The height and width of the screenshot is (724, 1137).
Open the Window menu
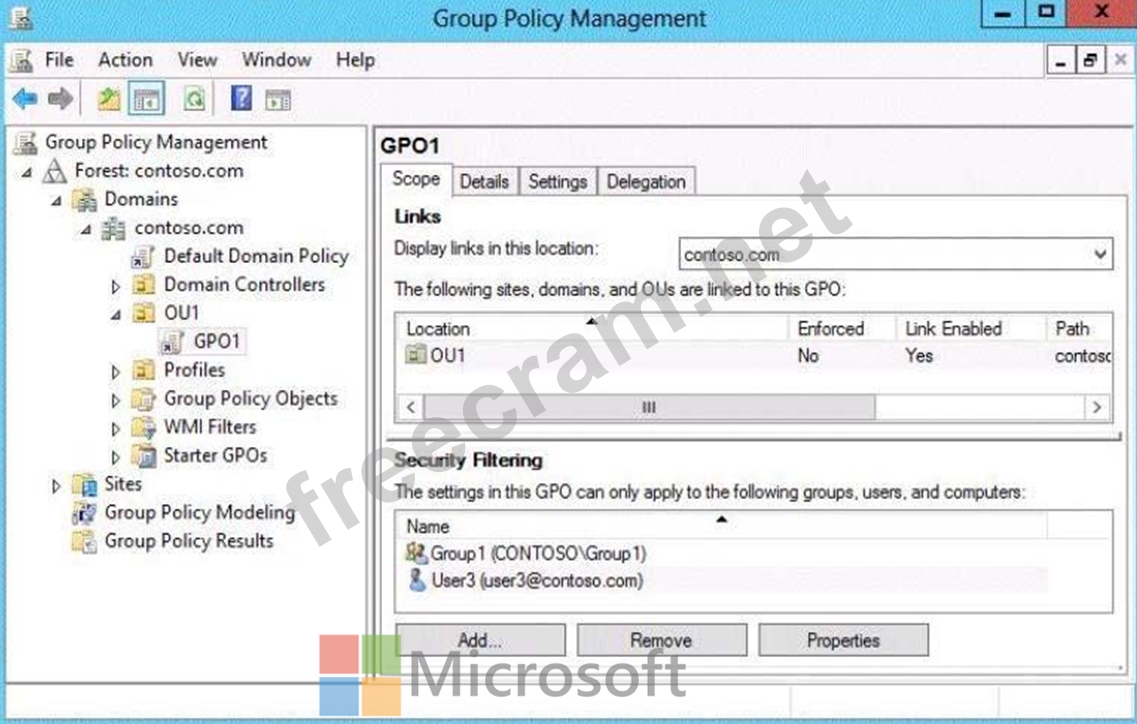[x=276, y=59]
